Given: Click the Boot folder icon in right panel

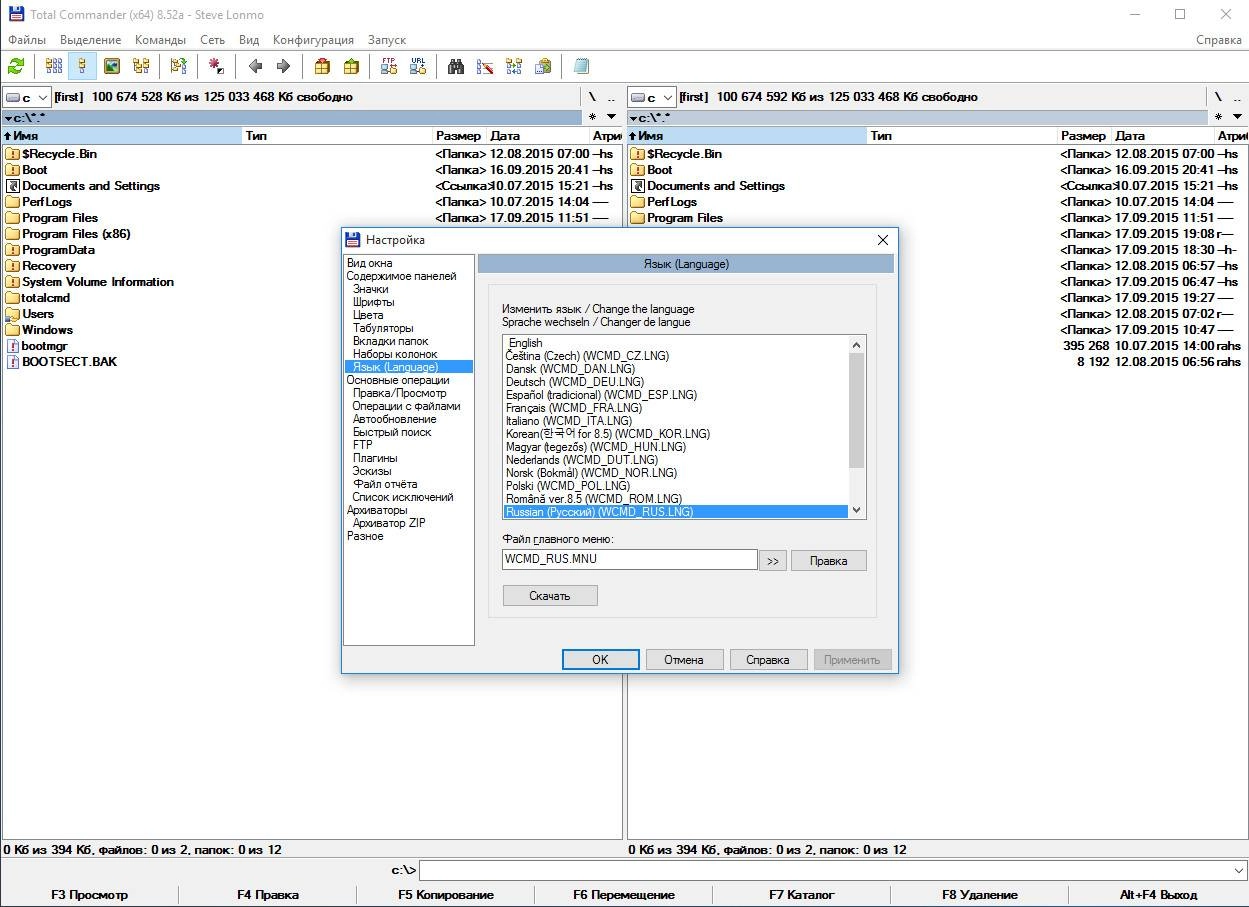Looking at the screenshot, I should point(637,170).
